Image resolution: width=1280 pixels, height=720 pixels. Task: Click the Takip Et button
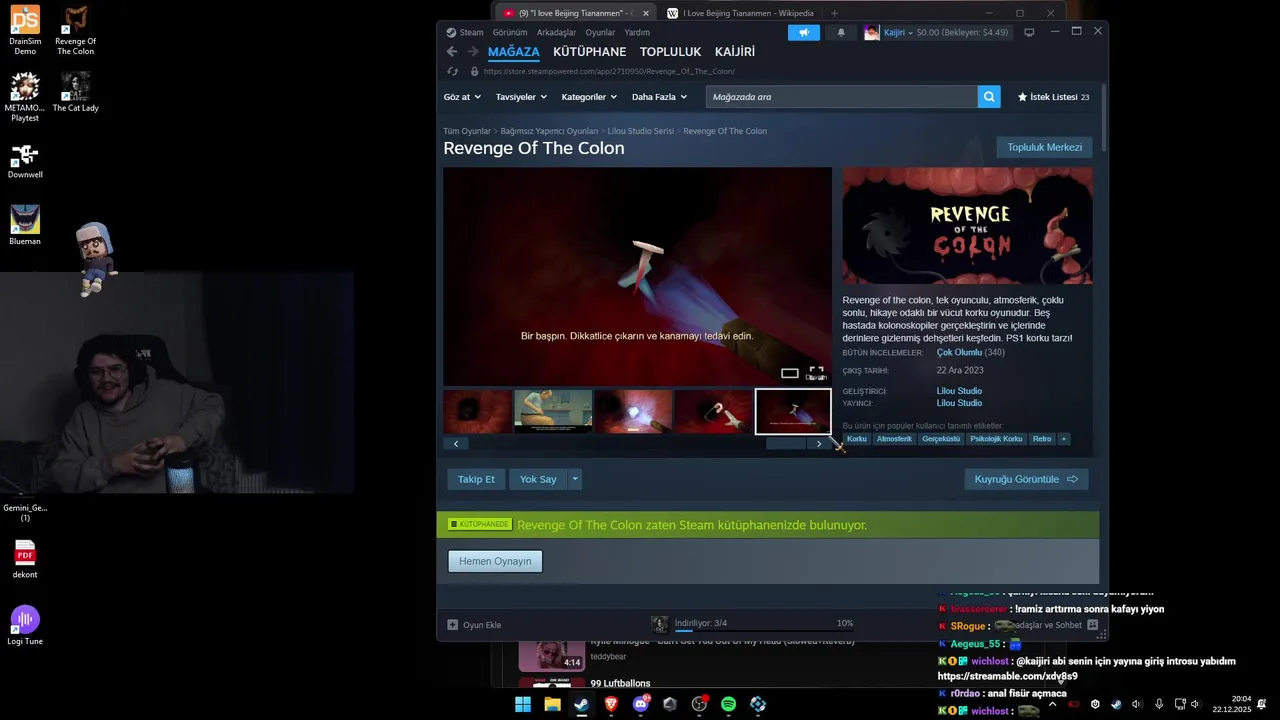coord(476,479)
